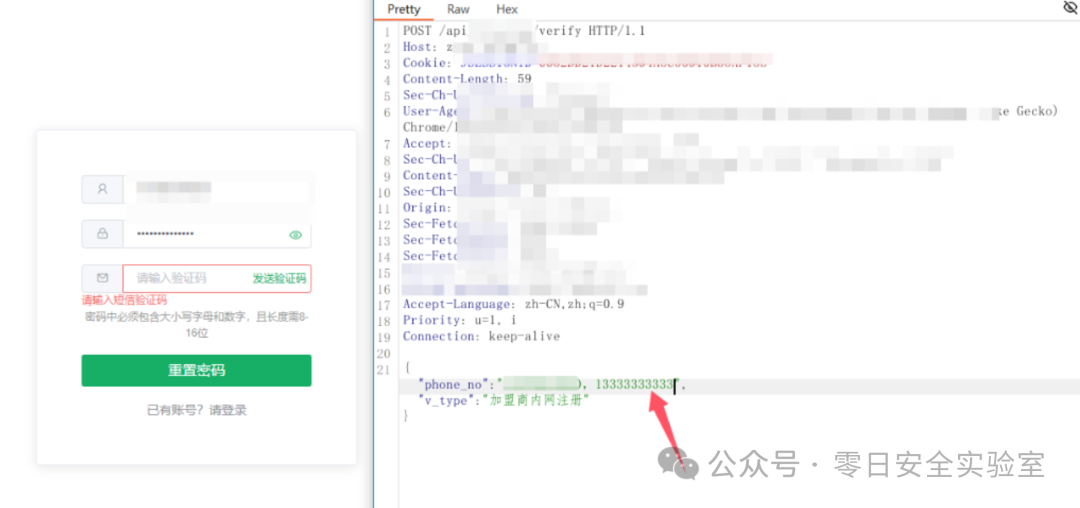Image resolution: width=1080 pixels, height=508 pixels.
Task: Click the password rule hint text
Action: click(x=196, y=325)
